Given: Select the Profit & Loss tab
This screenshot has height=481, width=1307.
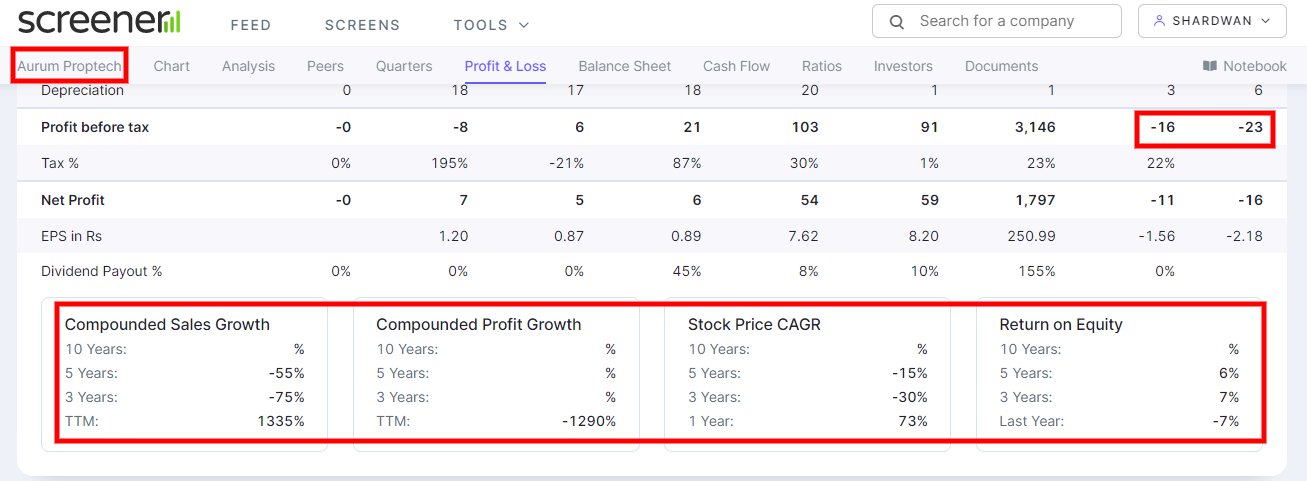Looking at the screenshot, I should (505, 66).
